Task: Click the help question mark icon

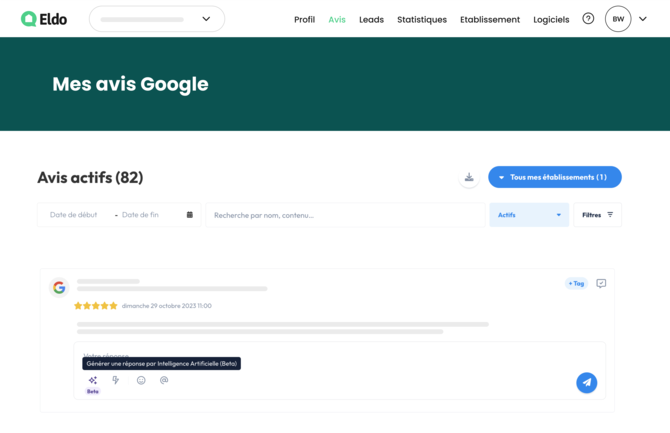Action: point(588,19)
